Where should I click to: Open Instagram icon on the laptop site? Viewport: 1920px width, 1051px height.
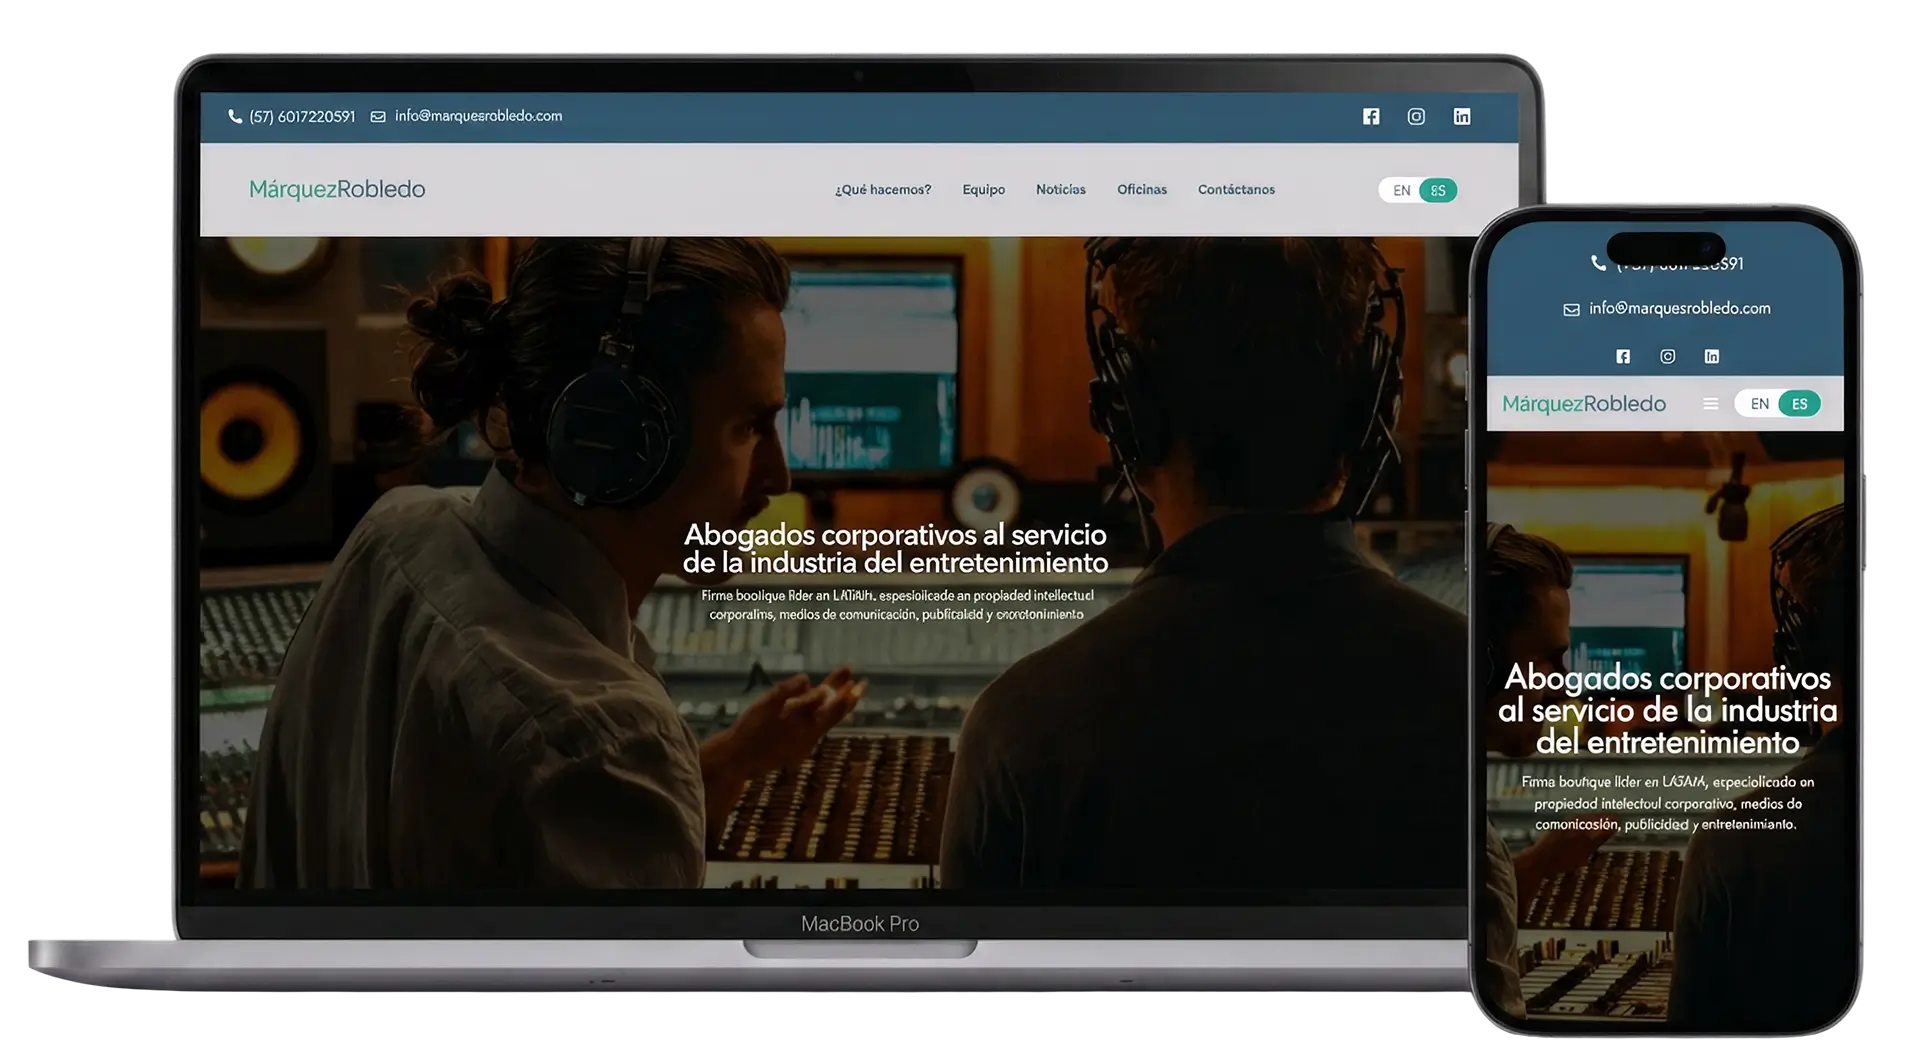coord(1416,116)
